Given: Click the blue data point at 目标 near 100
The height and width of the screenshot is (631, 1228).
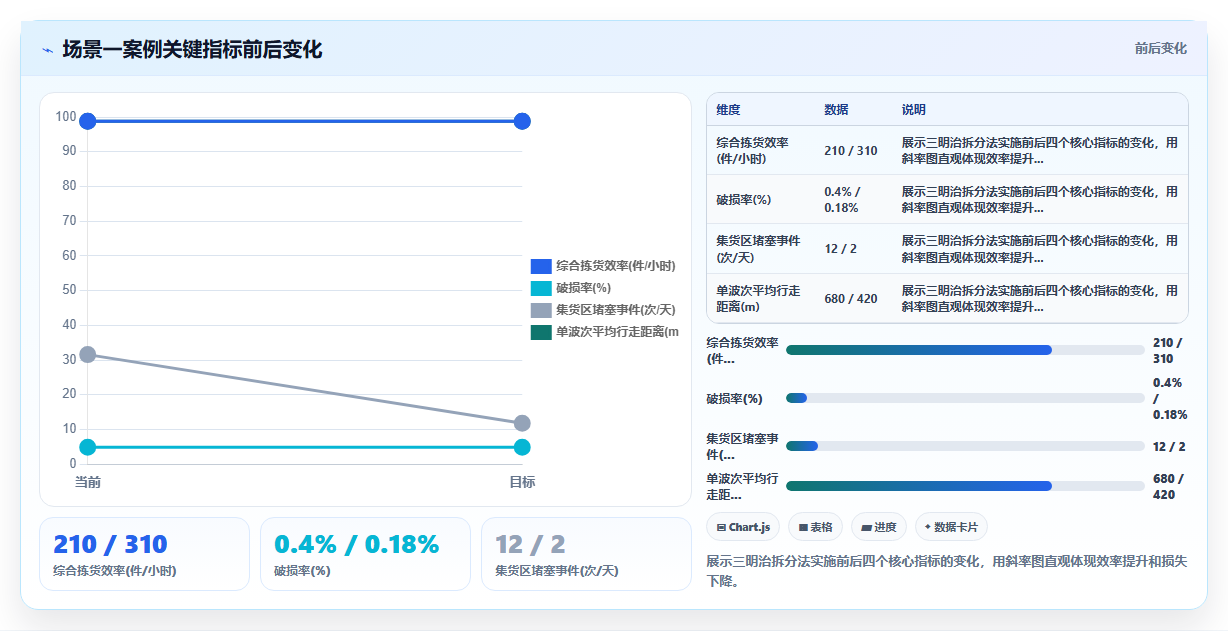Looking at the screenshot, I should [x=522, y=121].
